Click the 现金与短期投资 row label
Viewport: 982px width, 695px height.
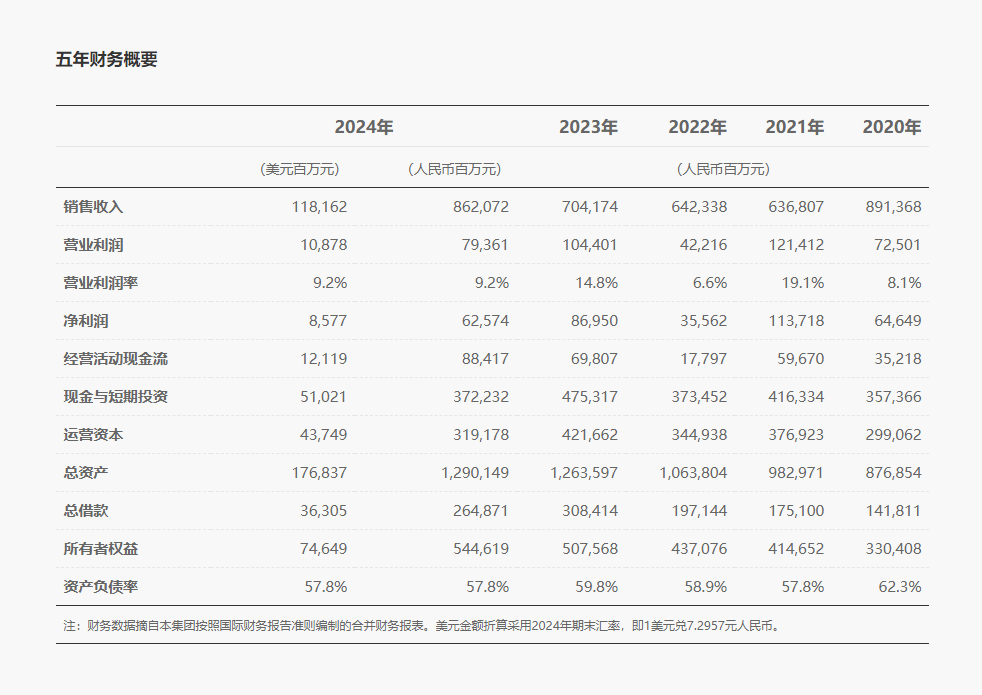pyautogui.click(x=116, y=397)
